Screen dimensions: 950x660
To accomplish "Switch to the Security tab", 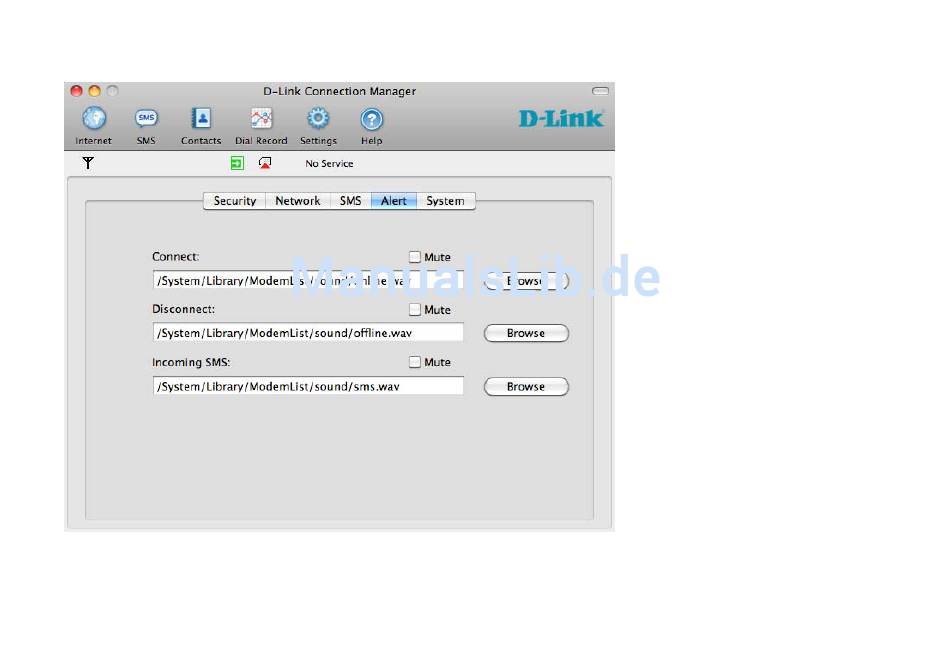I will point(234,201).
